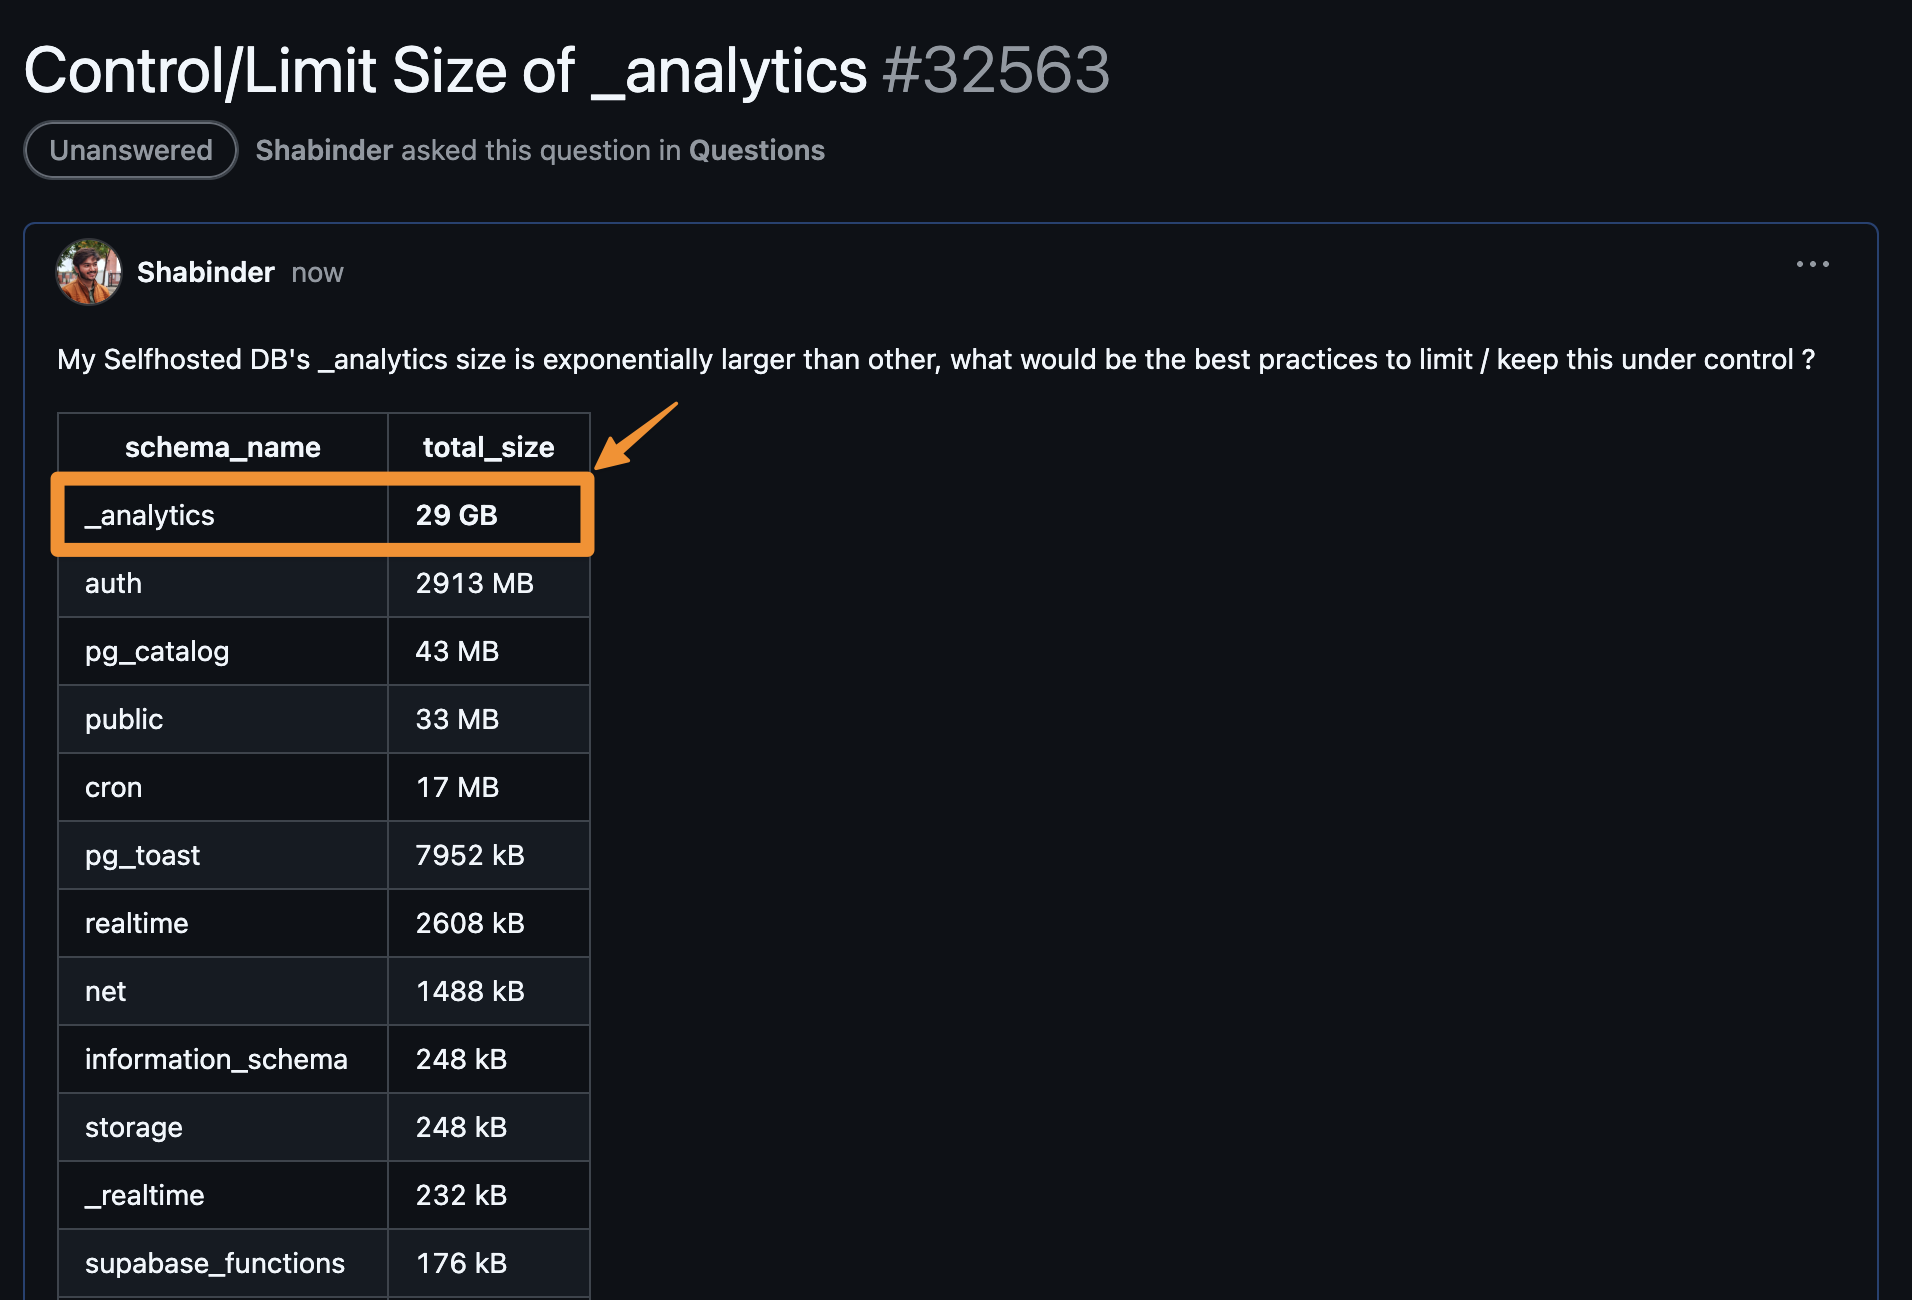Click the discussion number #32563

pos(996,71)
